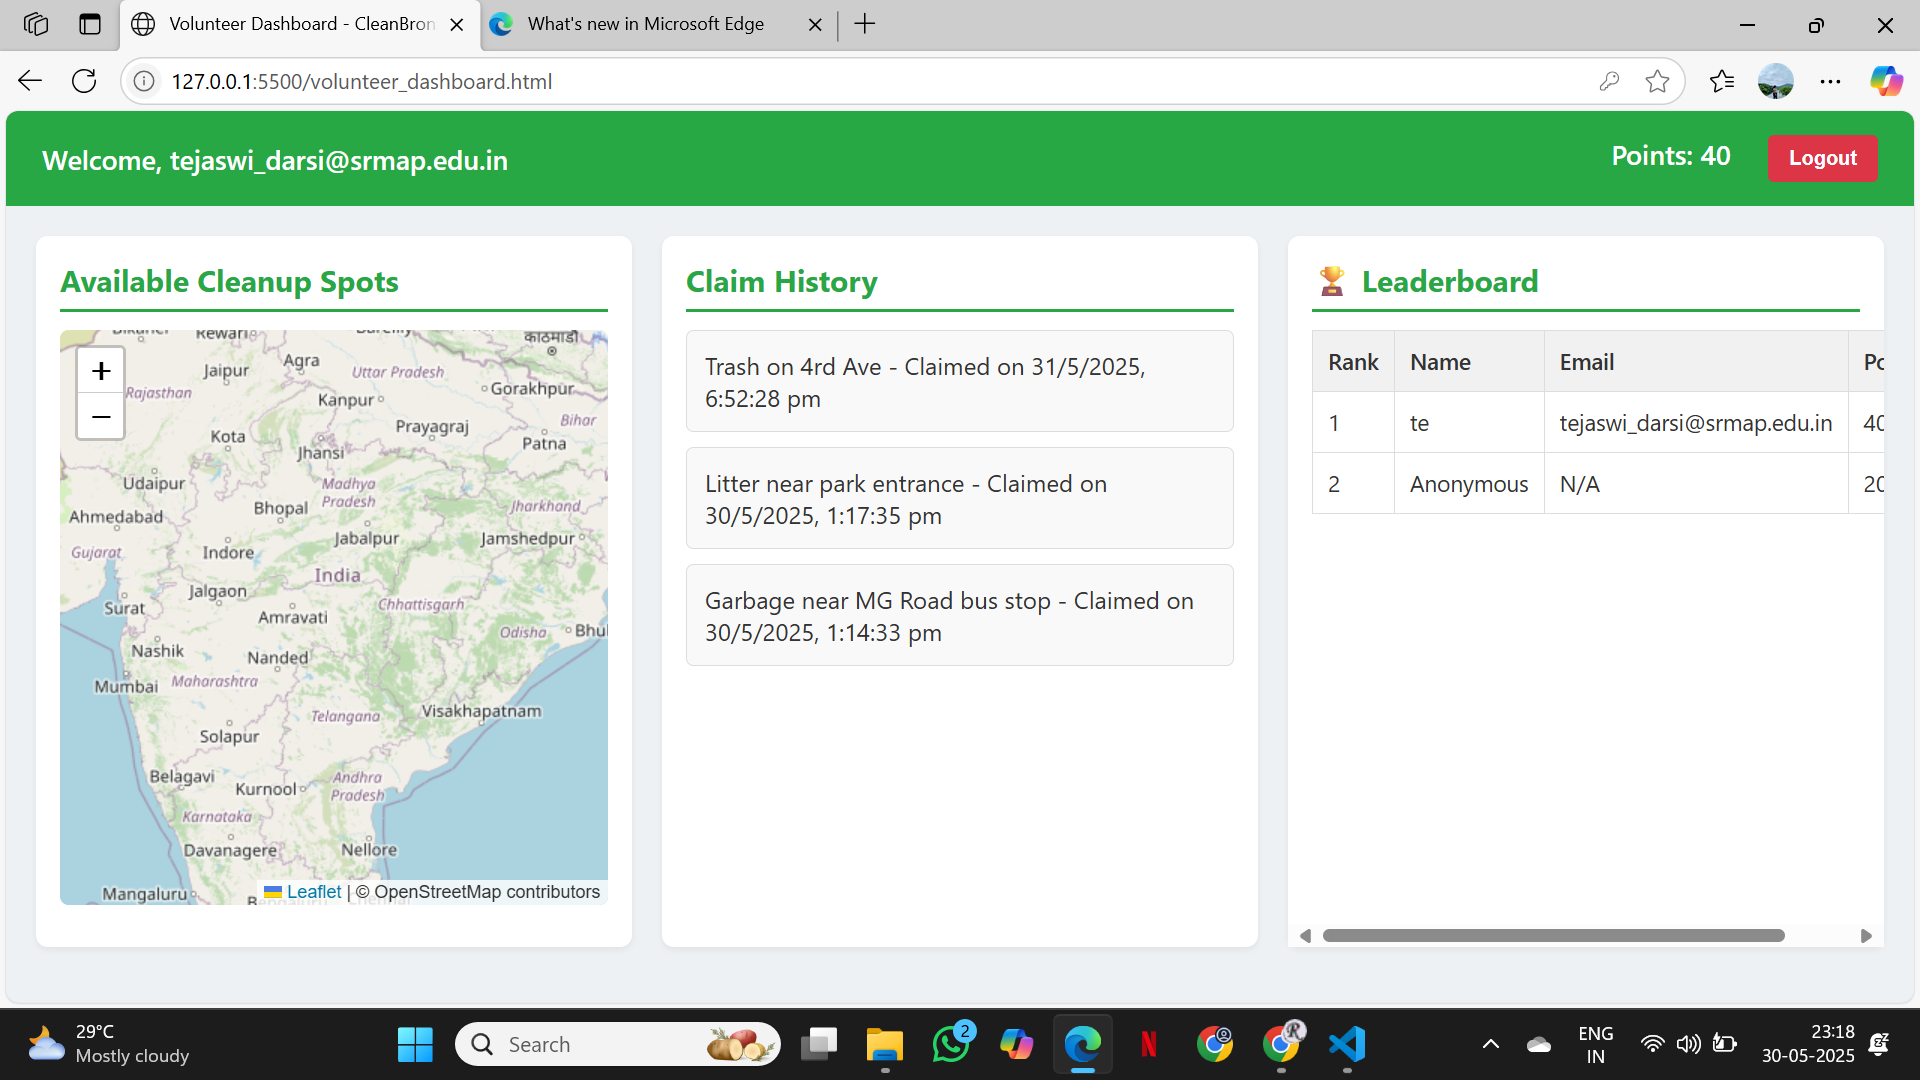Viewport: 1920px width, 1080px height.
Task: Open Copilot icon in Edge toolbar
Action: pos(1886,81)
